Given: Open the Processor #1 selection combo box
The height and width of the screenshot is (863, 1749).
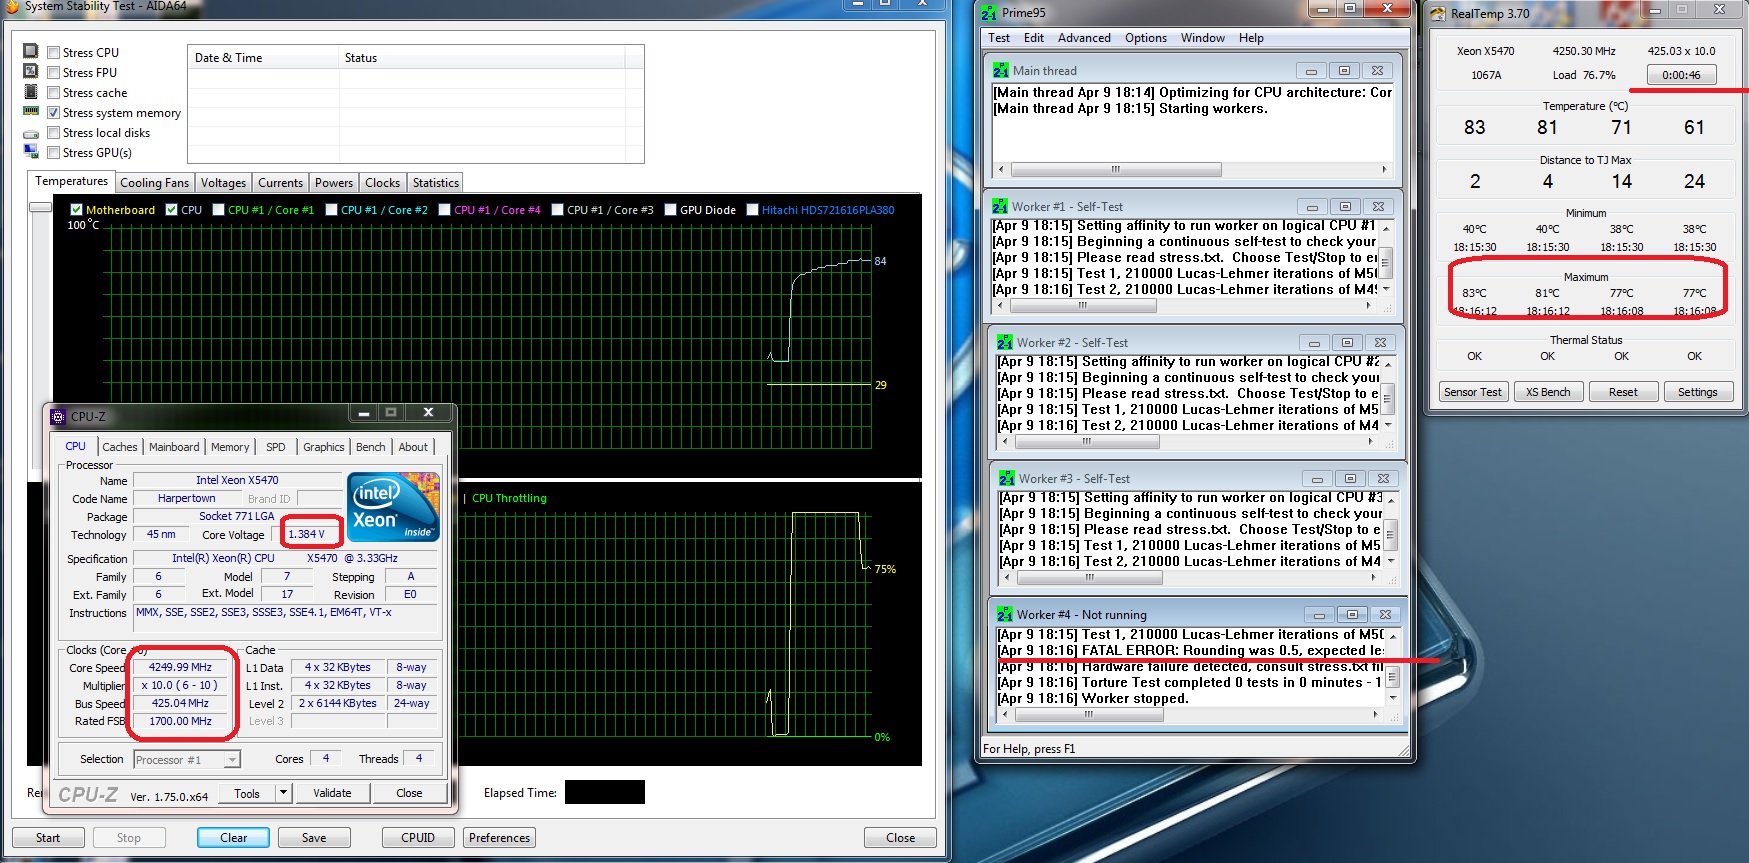Looking at the screenshot, I should coord(187,760).
